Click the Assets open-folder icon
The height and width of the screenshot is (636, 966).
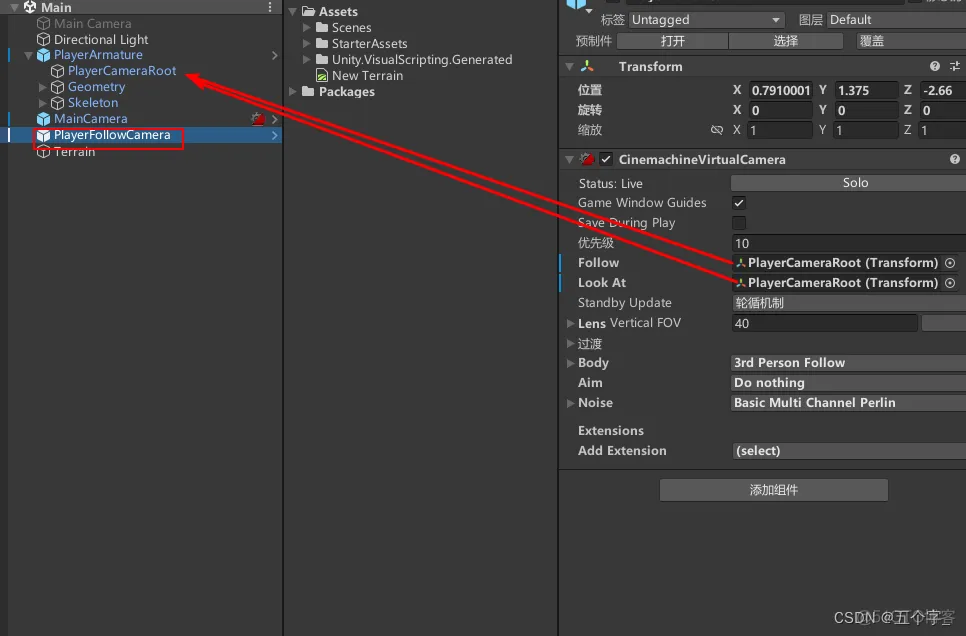[309, 11]
